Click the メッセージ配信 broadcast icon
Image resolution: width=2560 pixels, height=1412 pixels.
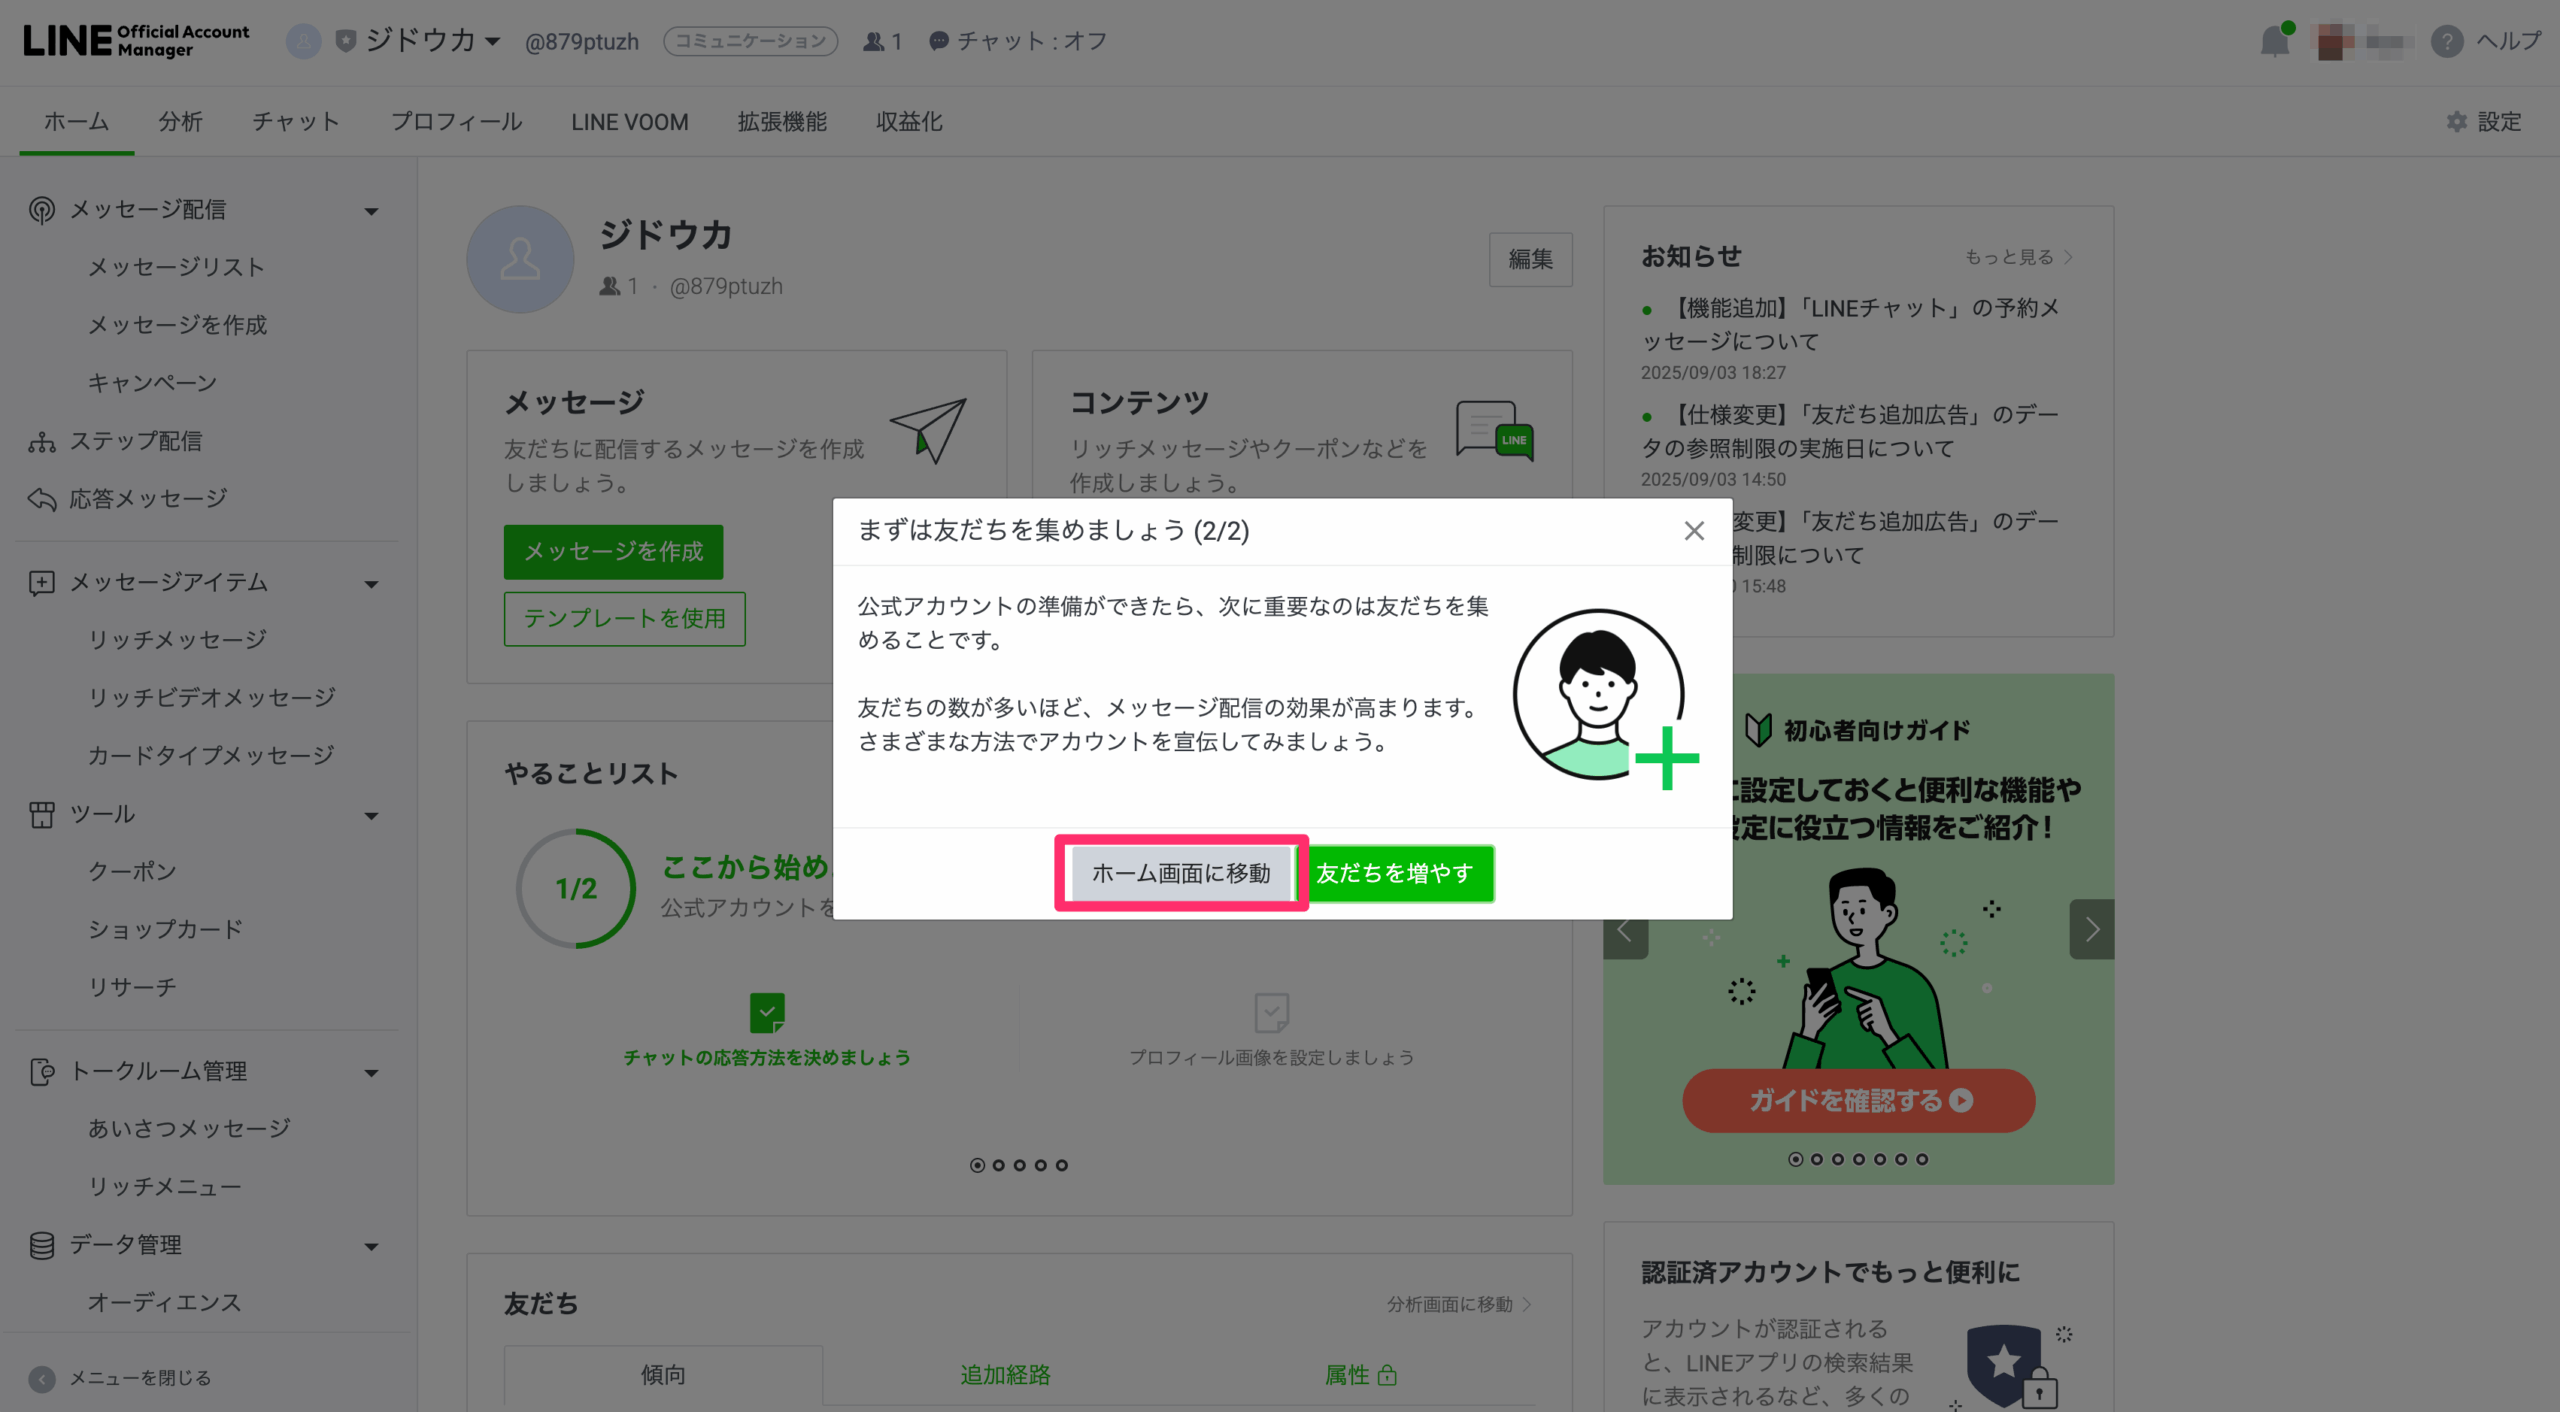click(x=41, y=210)
